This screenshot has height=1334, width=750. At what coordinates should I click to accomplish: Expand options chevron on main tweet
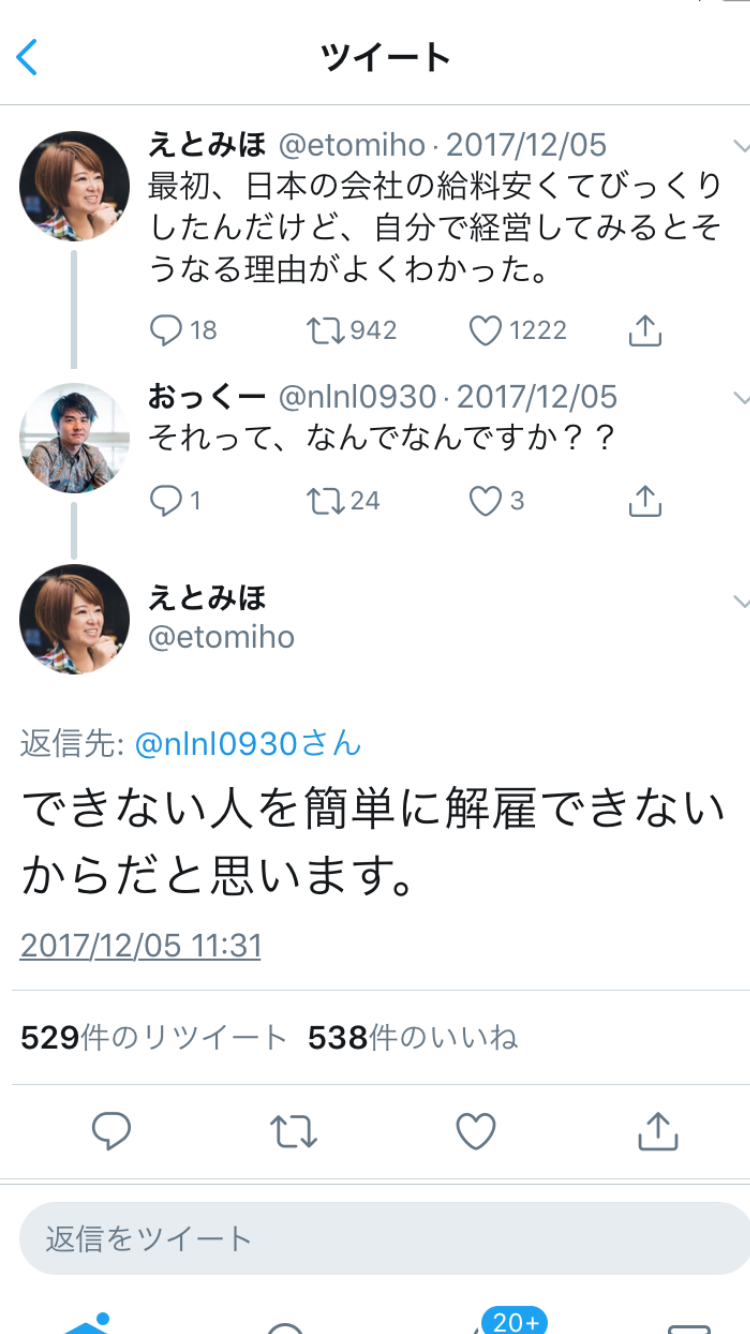(741, 601)
